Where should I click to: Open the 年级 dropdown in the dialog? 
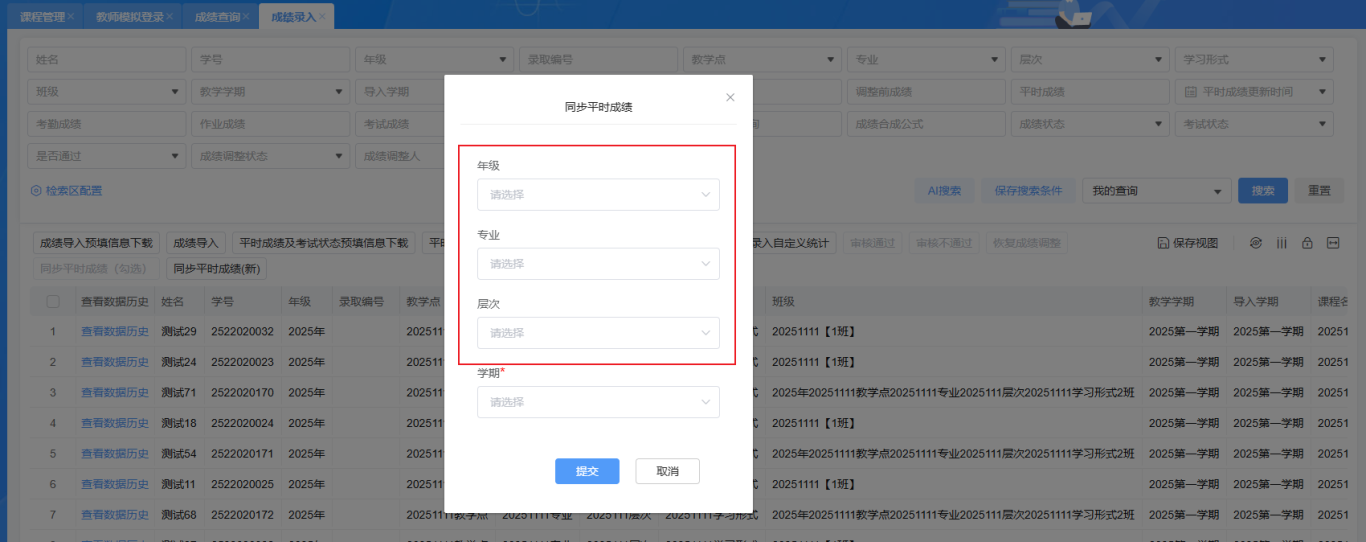(x=598, y=195)
